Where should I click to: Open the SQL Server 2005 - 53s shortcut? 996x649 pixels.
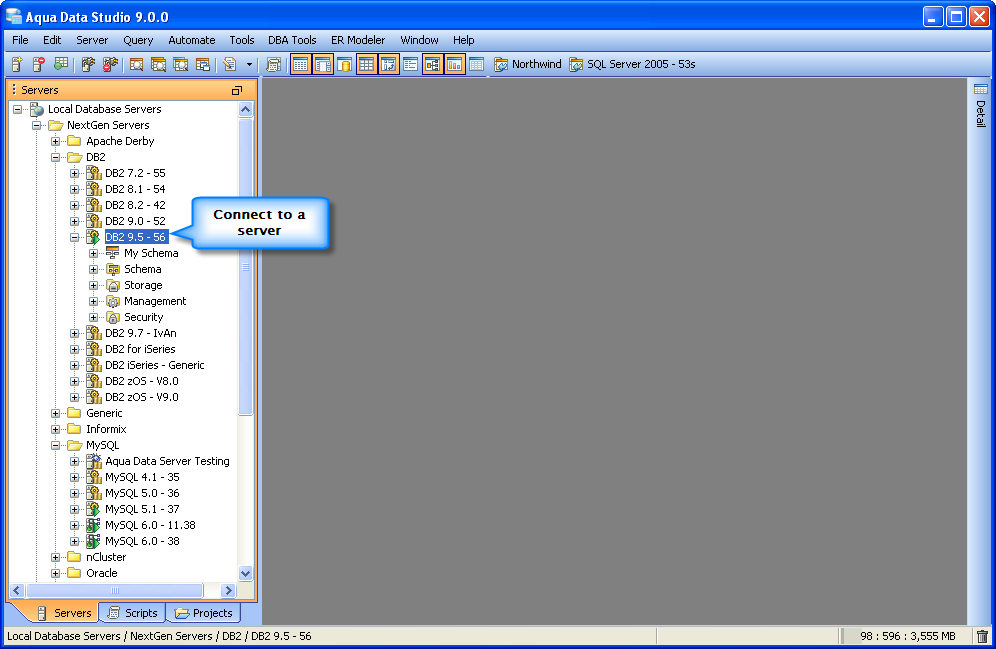click(x=632, y=64)
